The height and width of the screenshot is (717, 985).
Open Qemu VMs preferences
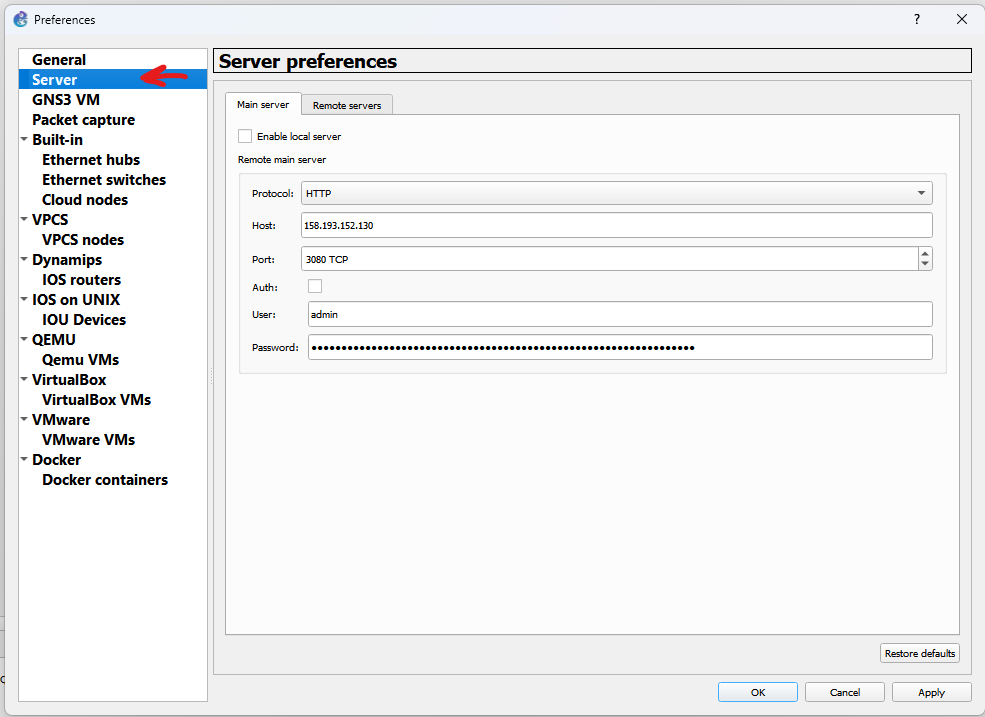click(80, 359)
